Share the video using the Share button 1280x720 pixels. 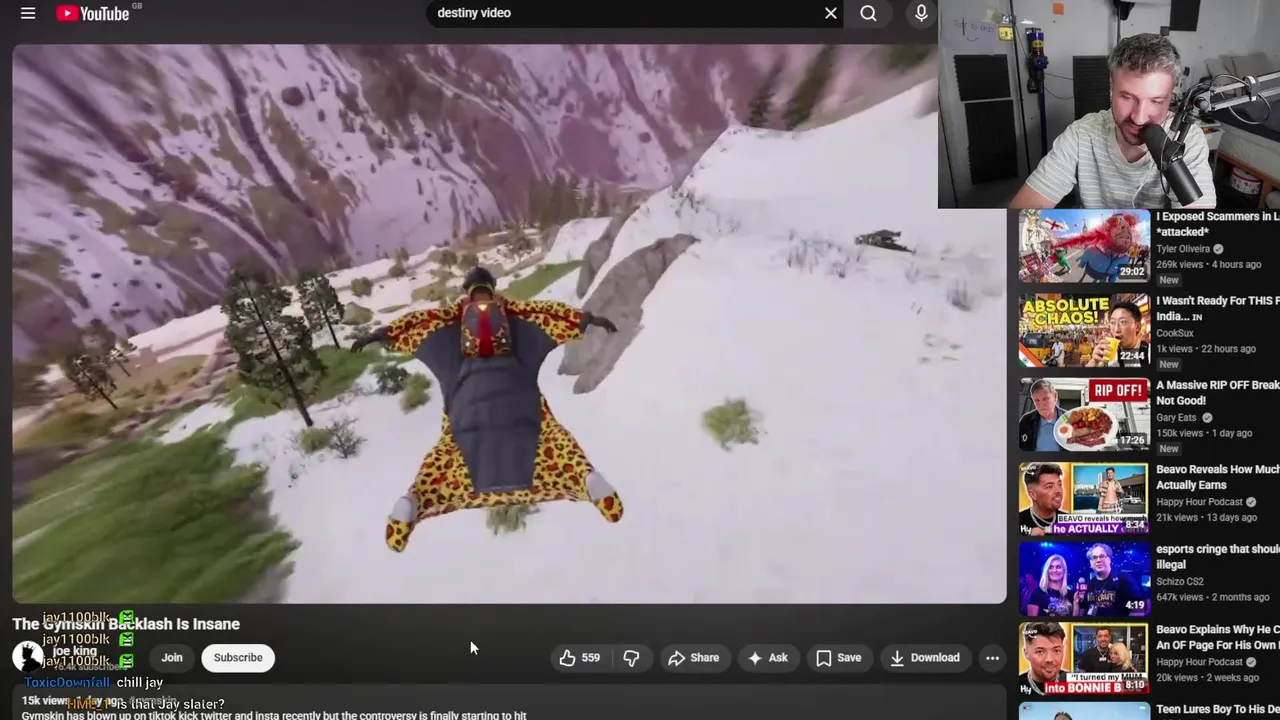[694, 657]
